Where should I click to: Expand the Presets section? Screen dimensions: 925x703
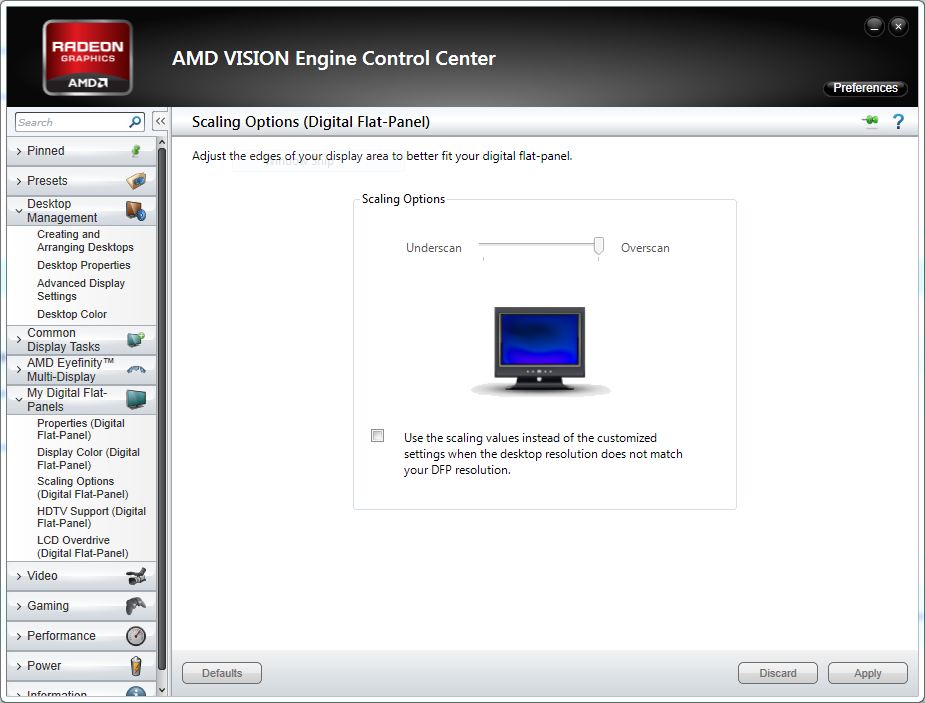[x=19, y=181]
